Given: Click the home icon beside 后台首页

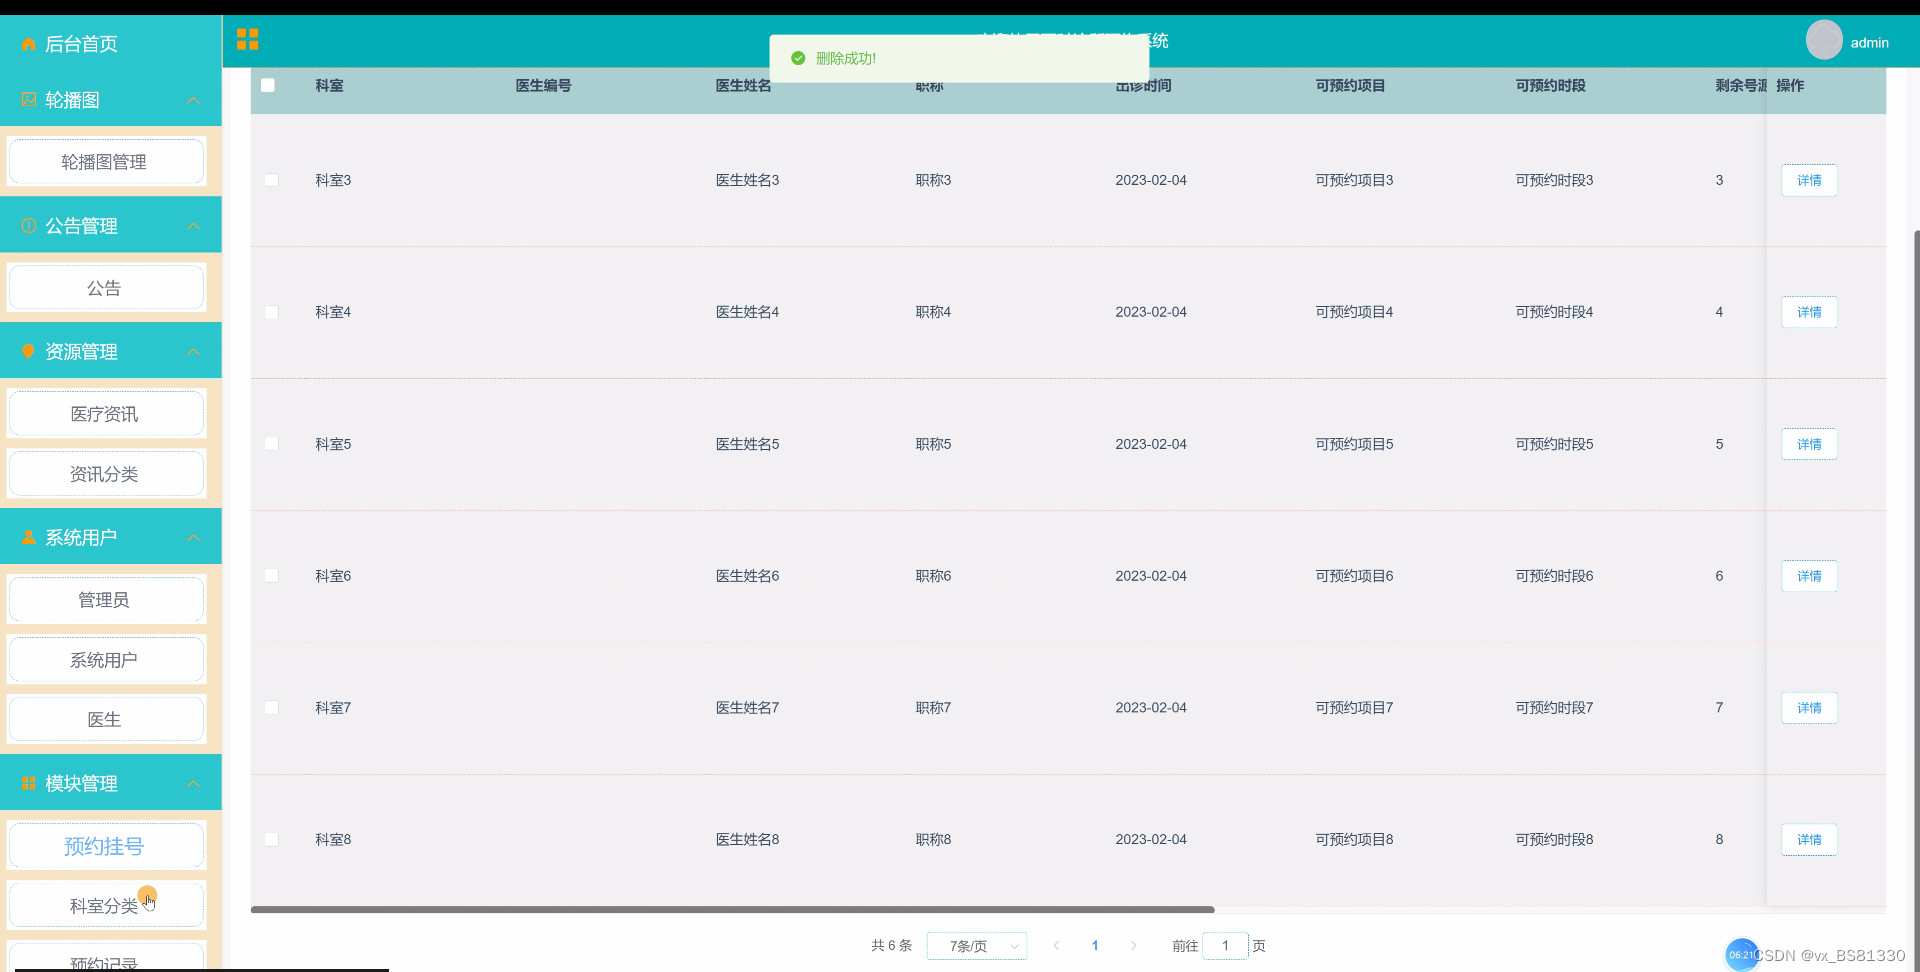Looking at the screenshot, I should point(28,44).
